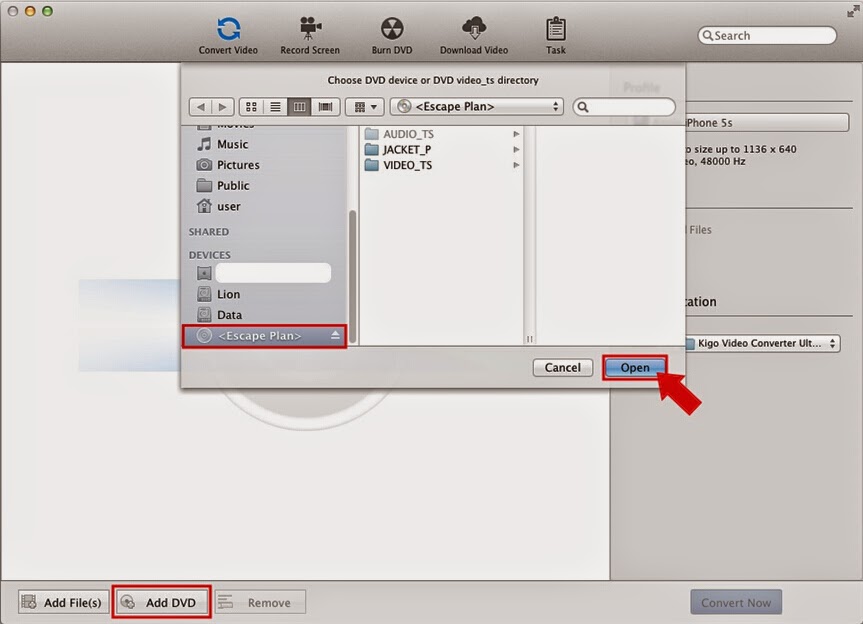863x624 pixels.
Task: Expand AUDIO_TS folder arrow
Action: coord(516,134)
